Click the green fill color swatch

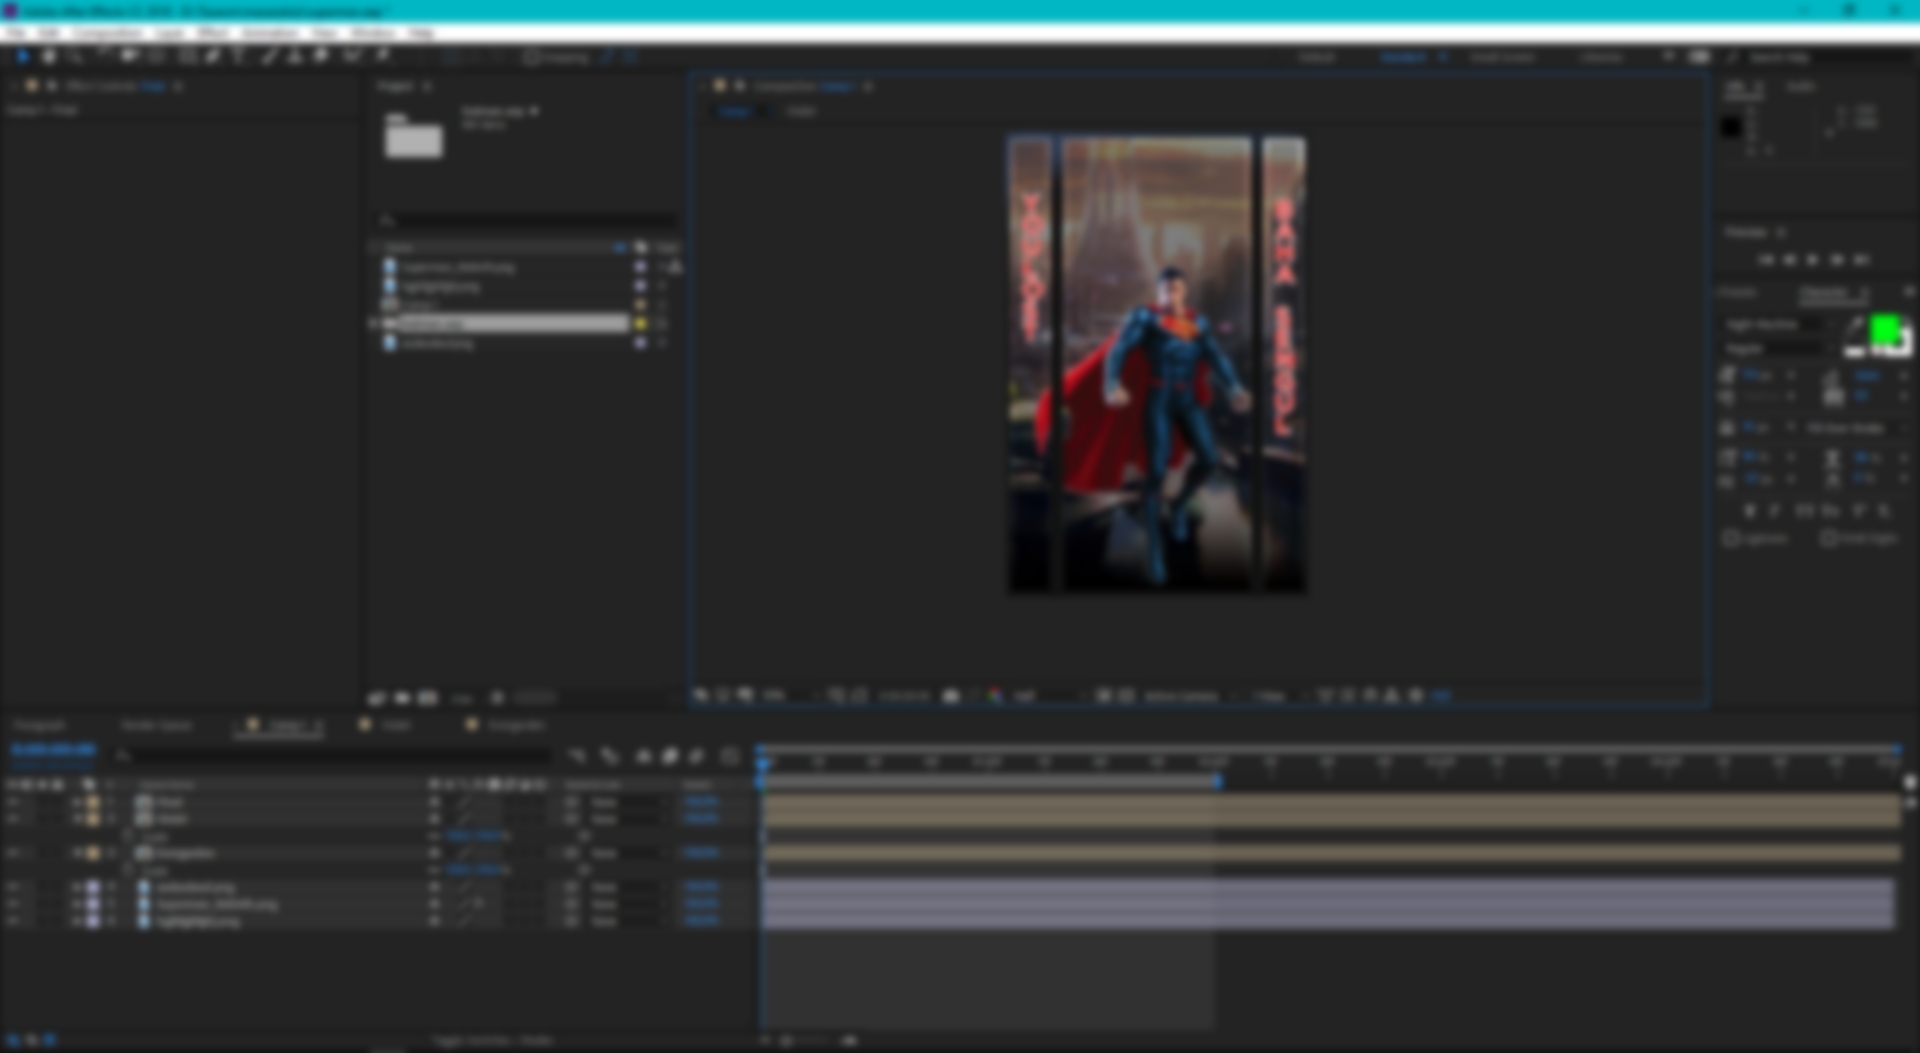pos(1884,328)
